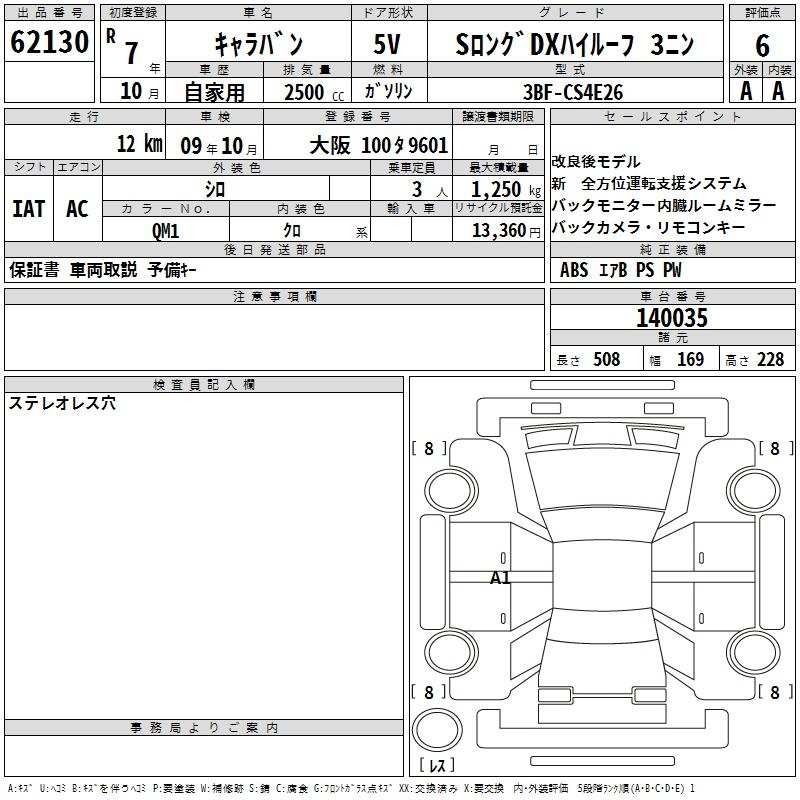This screenshot has width=800, height=800.
Task: Click the chassis number 140035
Action: click(x=671, y=318)
